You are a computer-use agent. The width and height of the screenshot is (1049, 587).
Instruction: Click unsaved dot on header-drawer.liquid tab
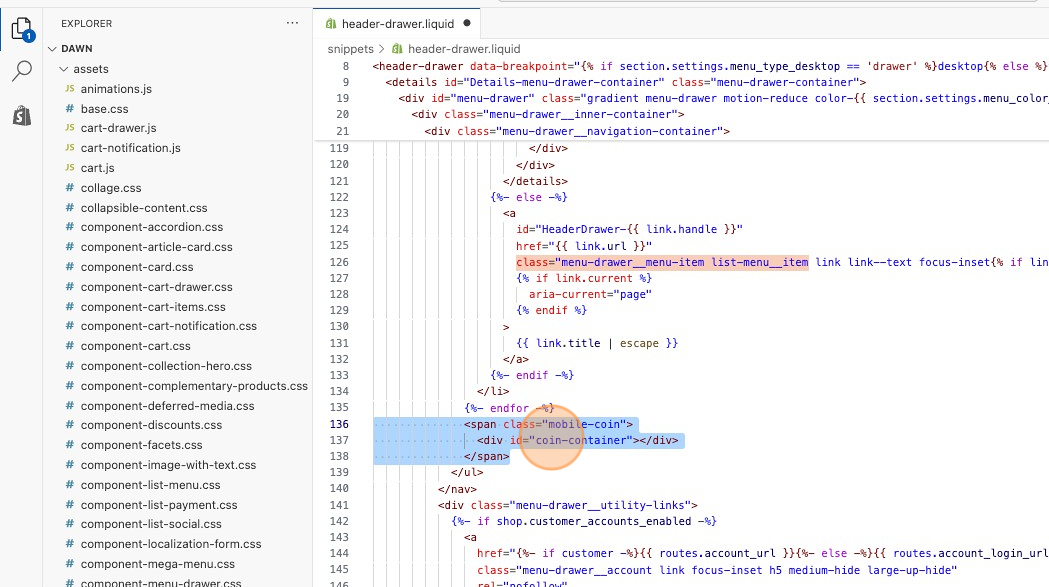466,23
